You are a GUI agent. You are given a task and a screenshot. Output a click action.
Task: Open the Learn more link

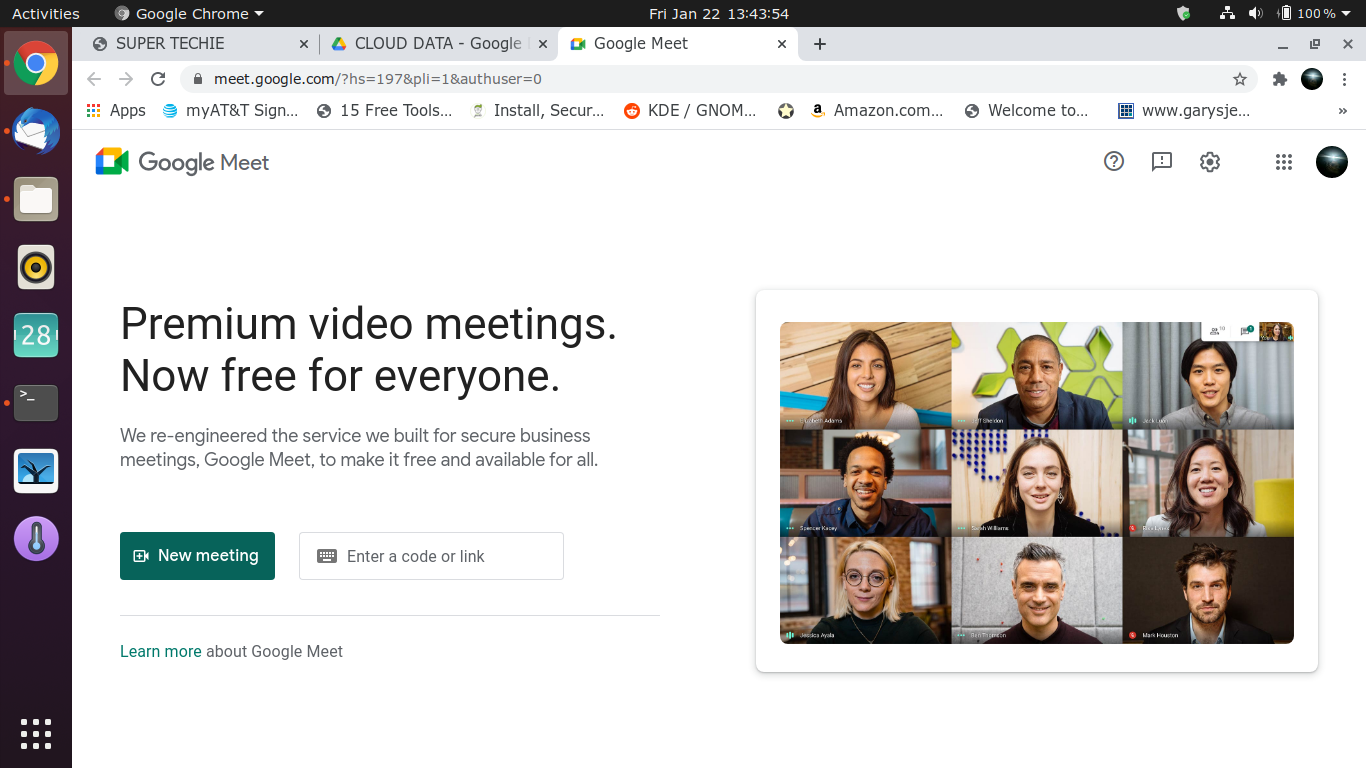tap(161, 651)
